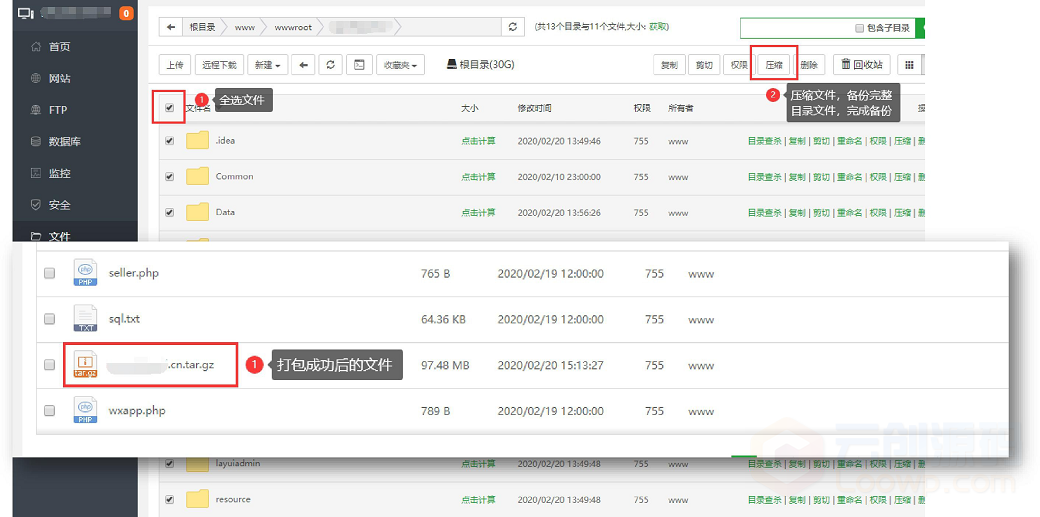
Task: Click 目录查杀 in the Common row
Action: (765, 177)
